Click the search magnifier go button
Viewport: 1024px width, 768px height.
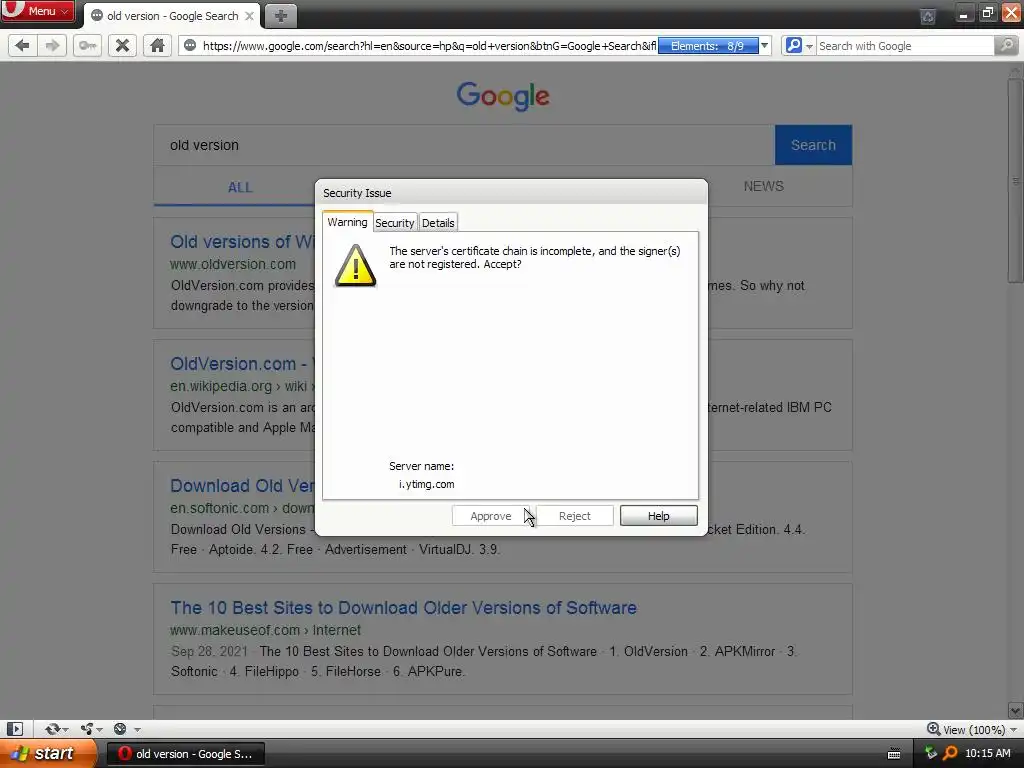pos(1006,46)
